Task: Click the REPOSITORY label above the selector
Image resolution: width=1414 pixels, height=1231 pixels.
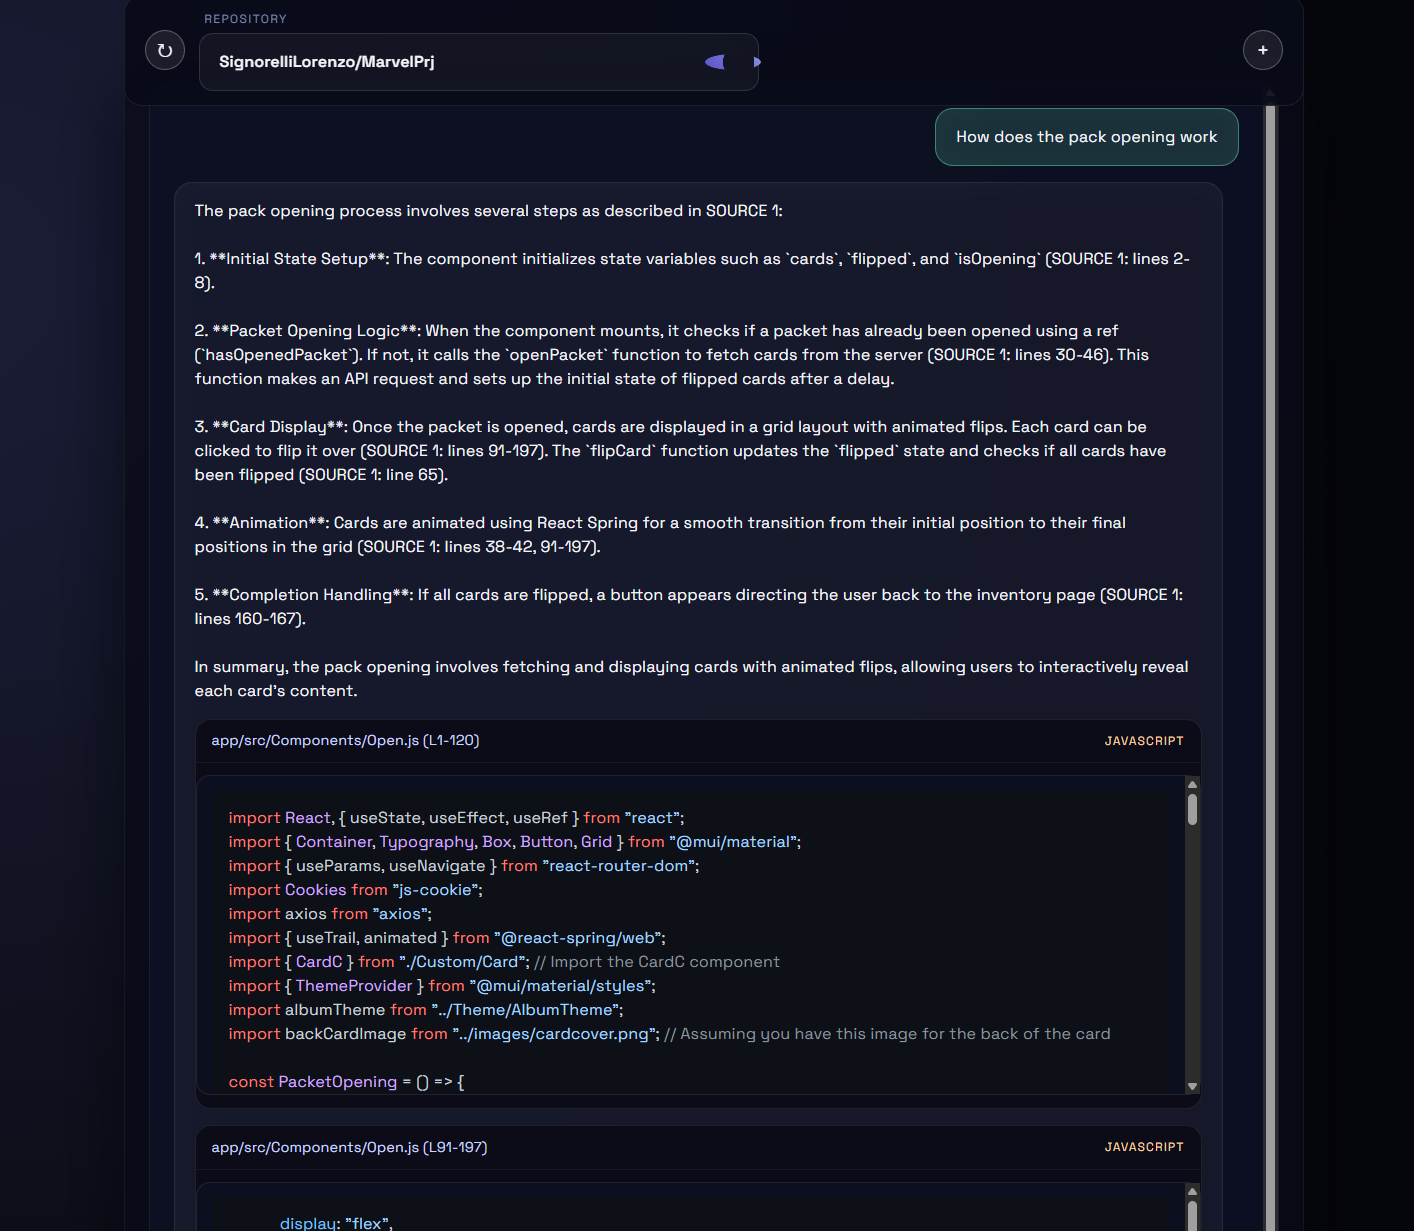Action: click(244, 18)
